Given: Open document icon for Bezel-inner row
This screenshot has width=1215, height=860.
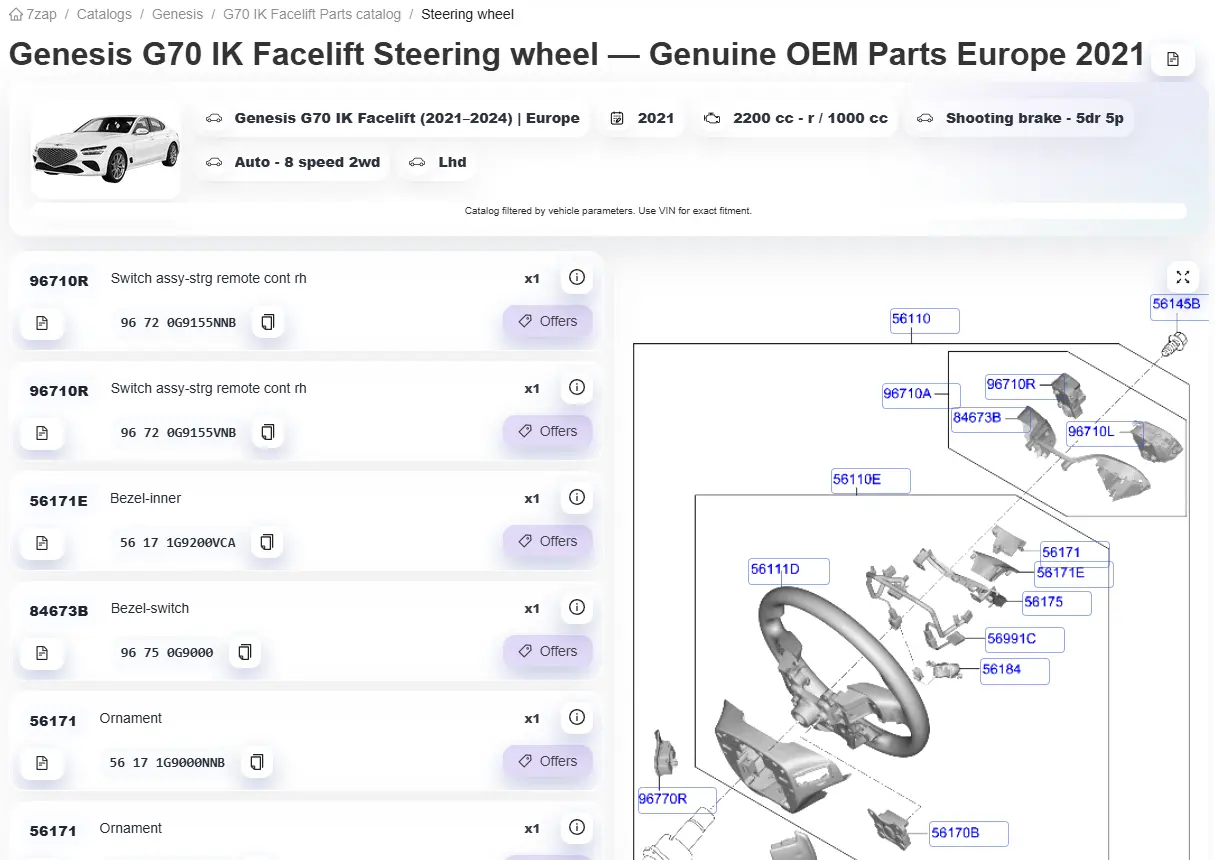Looking at the screenshot, I should tap(42, 543).
